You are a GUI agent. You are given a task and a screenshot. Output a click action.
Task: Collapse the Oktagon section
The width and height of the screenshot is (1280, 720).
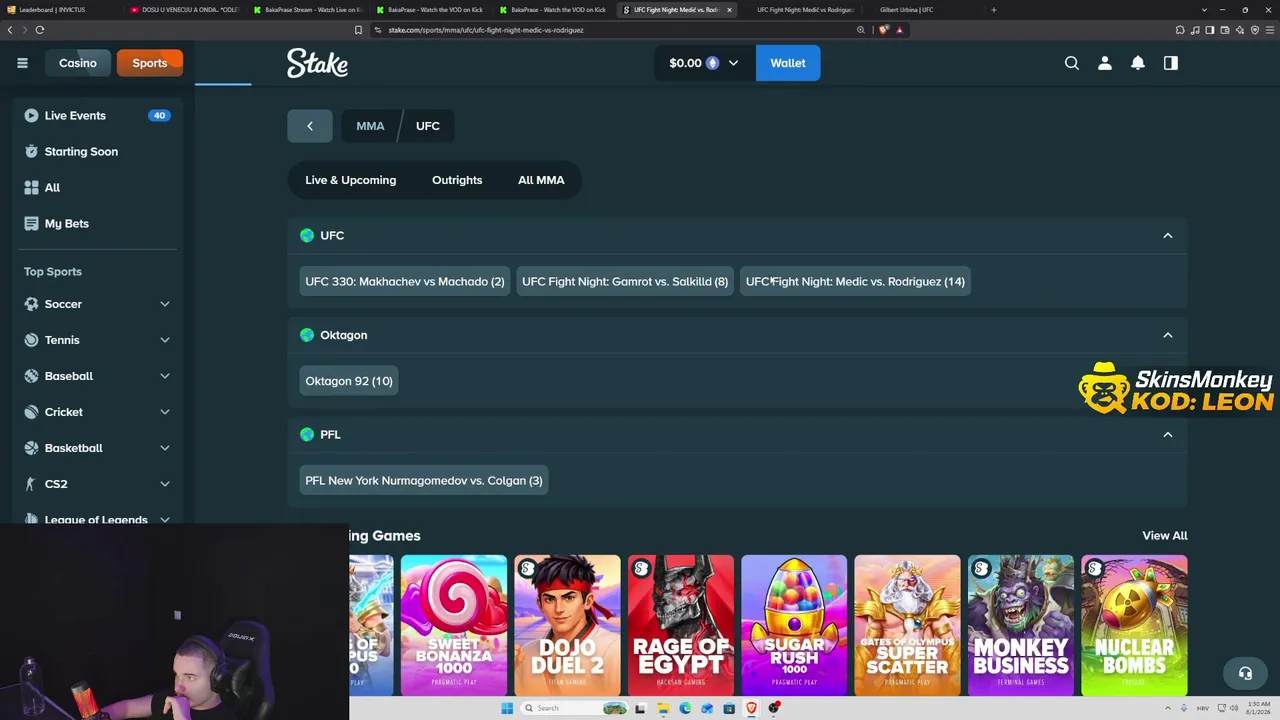1167,335
